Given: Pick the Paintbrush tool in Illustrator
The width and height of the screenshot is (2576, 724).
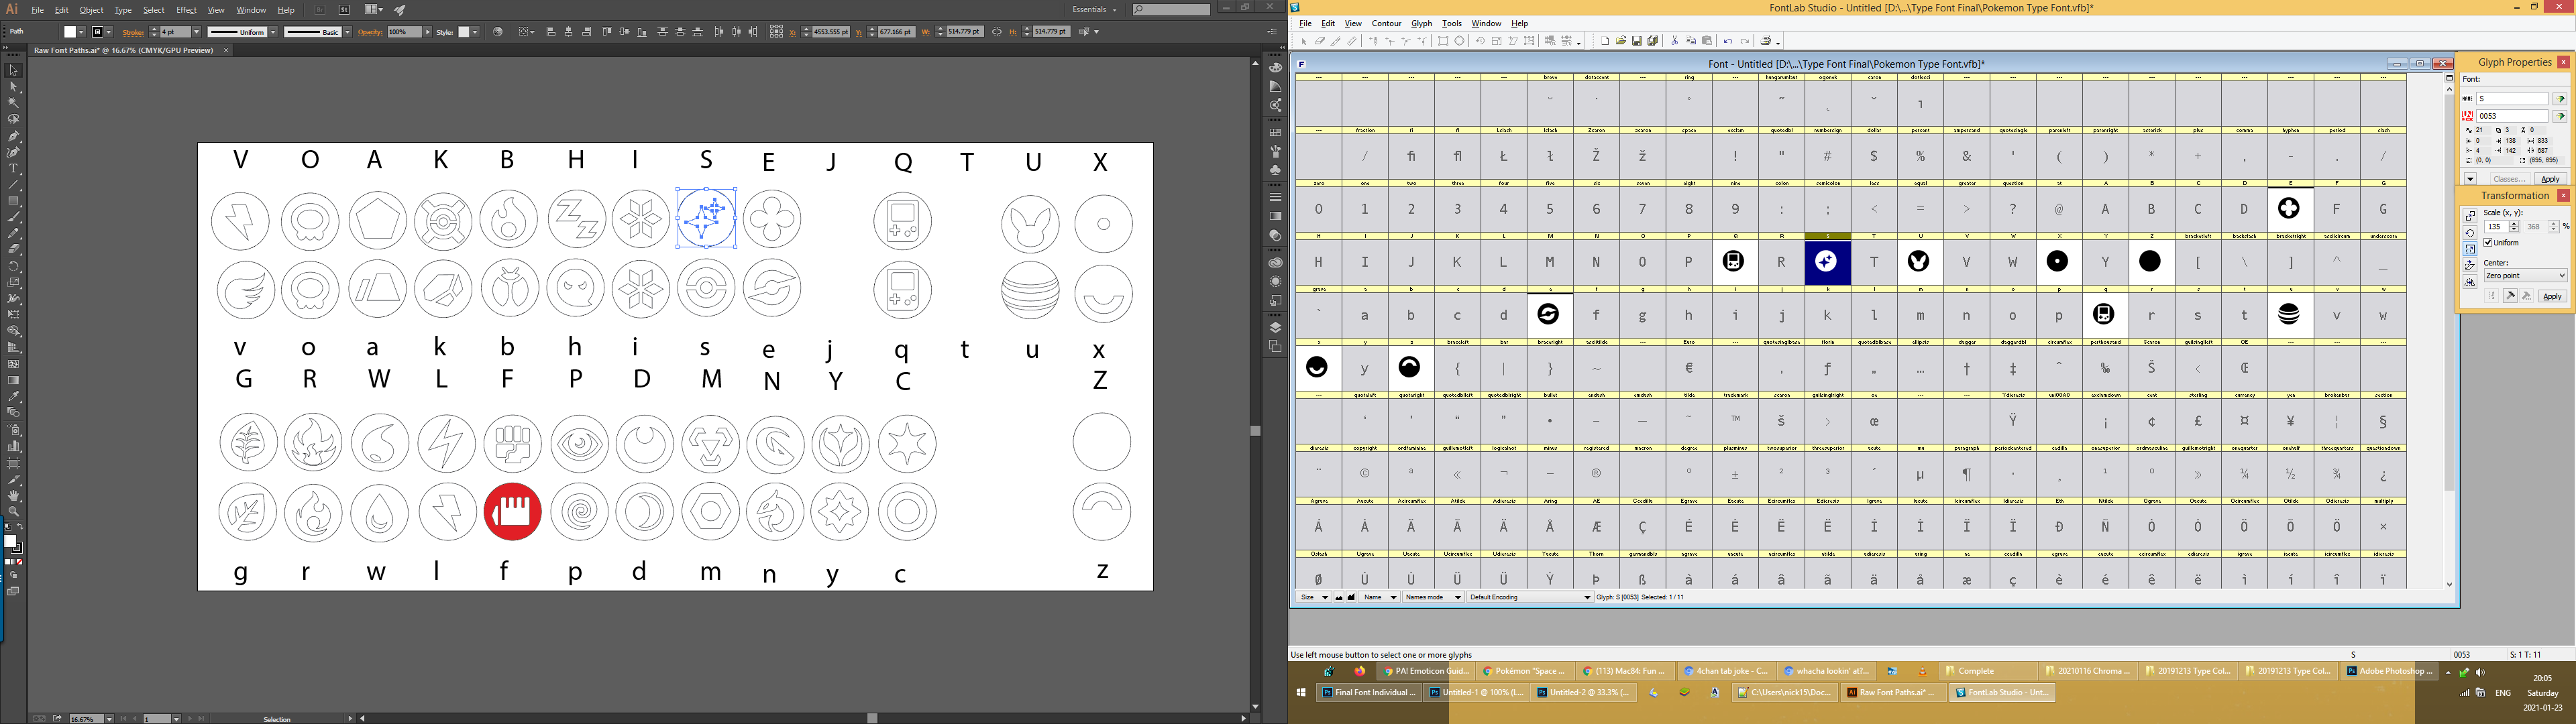Looking at the screenshot, I should click(14, 217).
